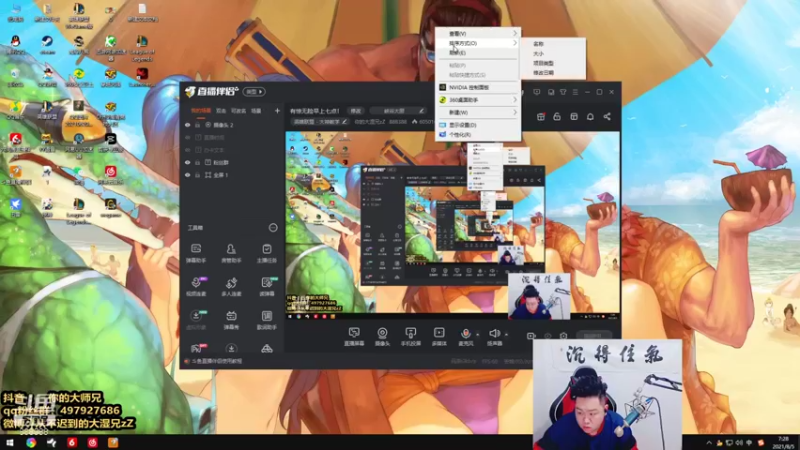
Task: Toggle lock on 粉丝群 source
Action: (x=197, y=162)
